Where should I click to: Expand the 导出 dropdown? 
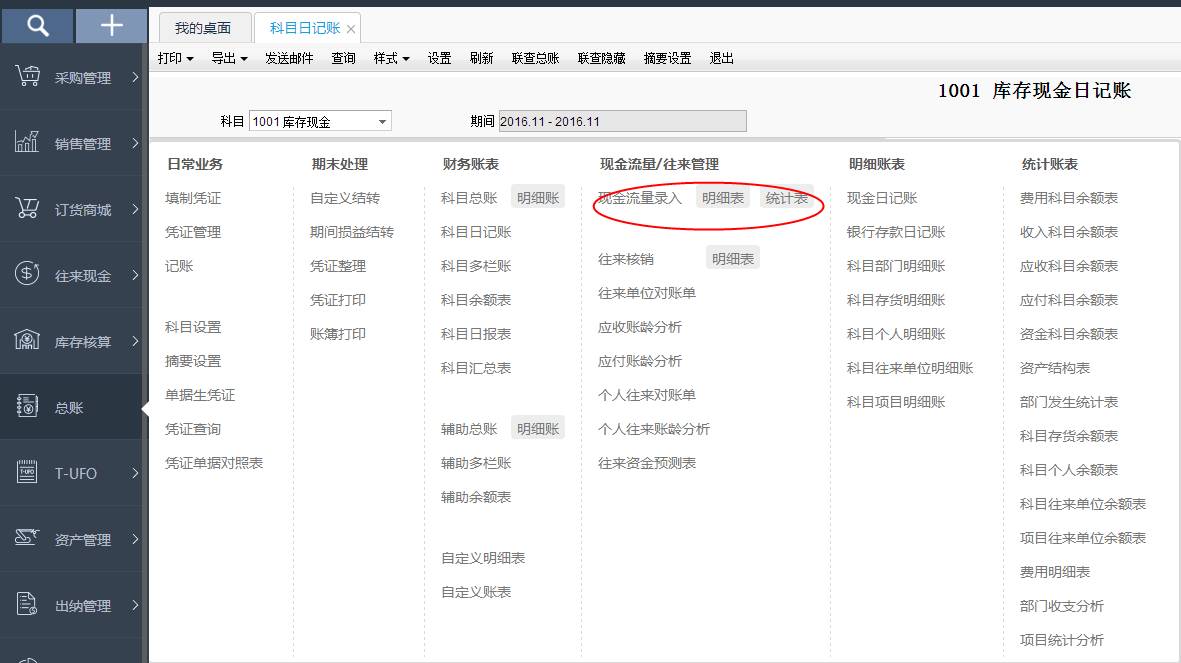229,58
